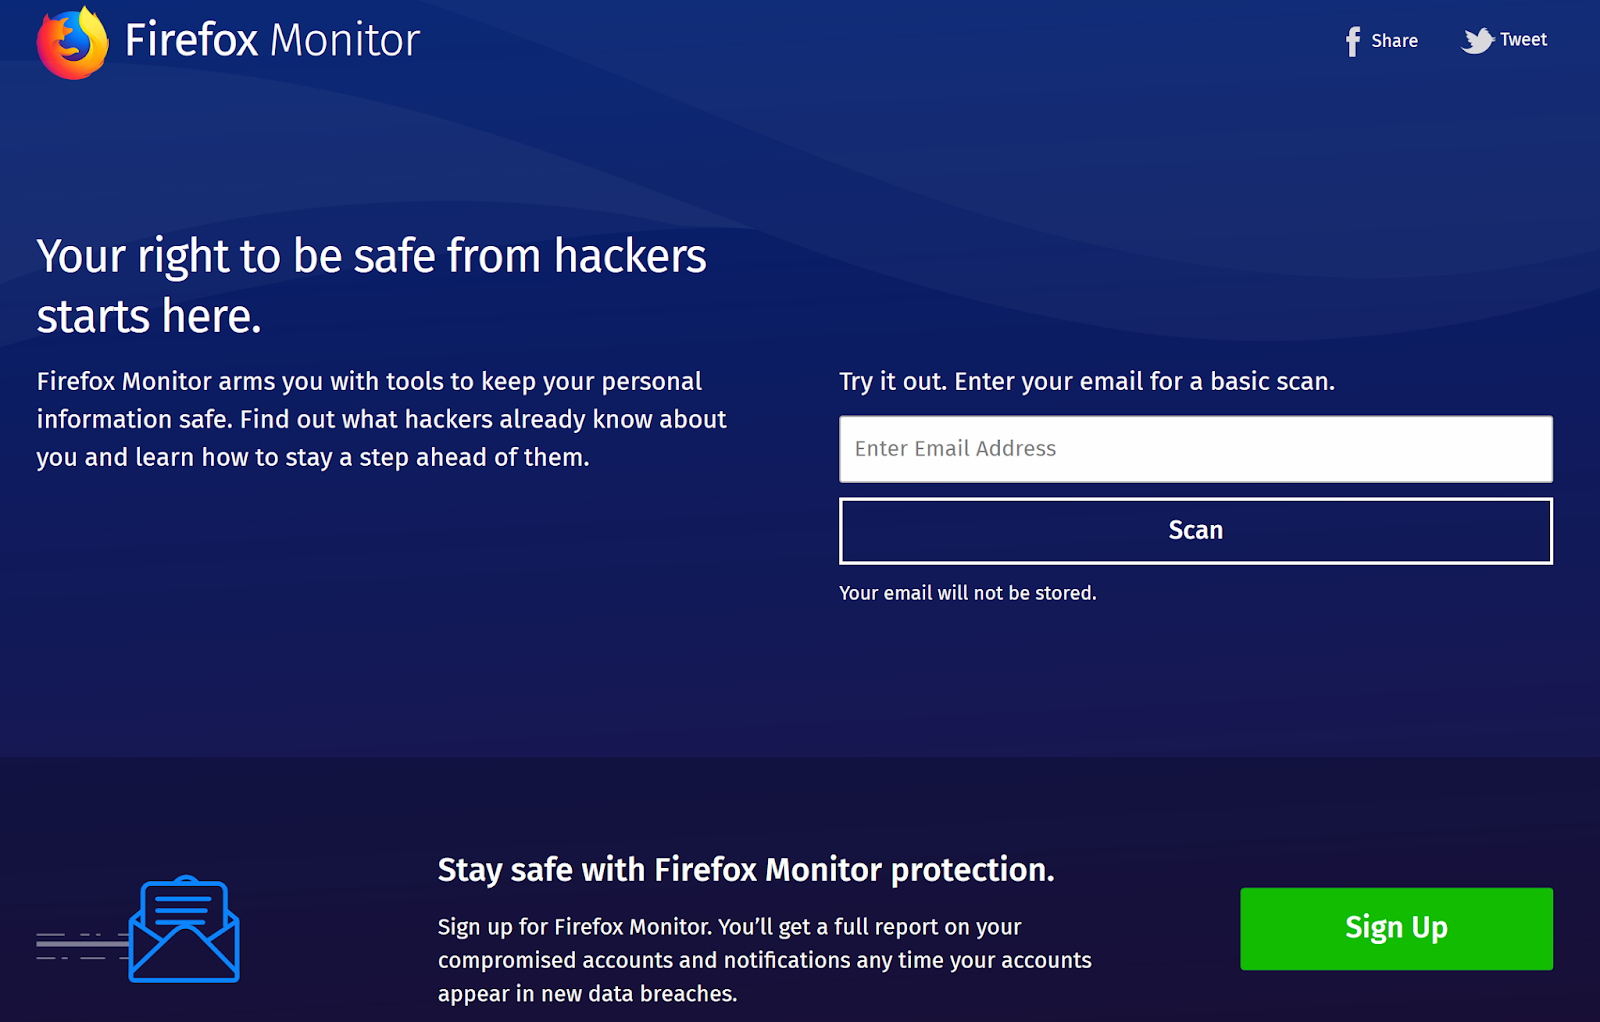Focus the Enter Email Address field
The height and width of the screenshot is (1022, 1600).
1195,449
